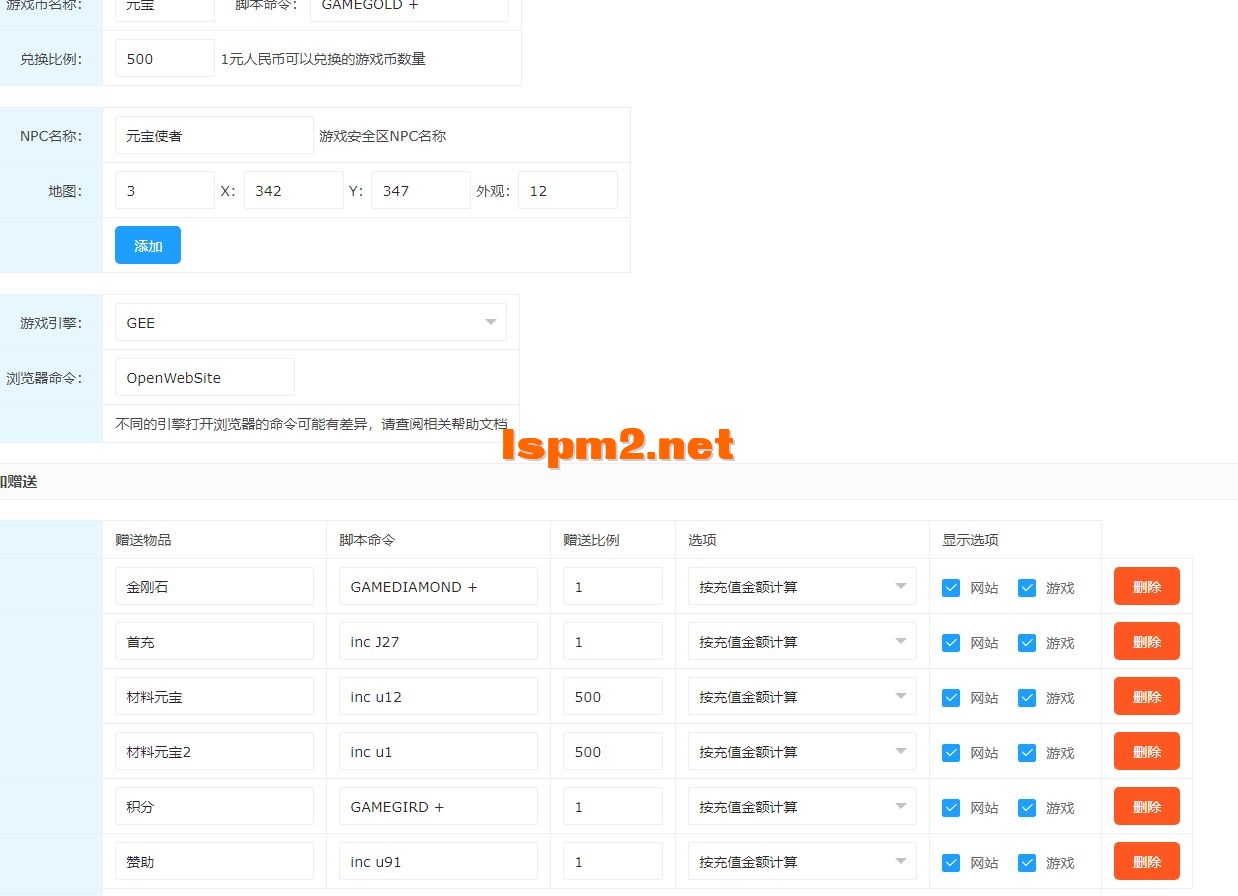Click the 浏览器命令 field OpenWebSite
The height and width of the screenshot is (896, 1238).
coord(205,377)
